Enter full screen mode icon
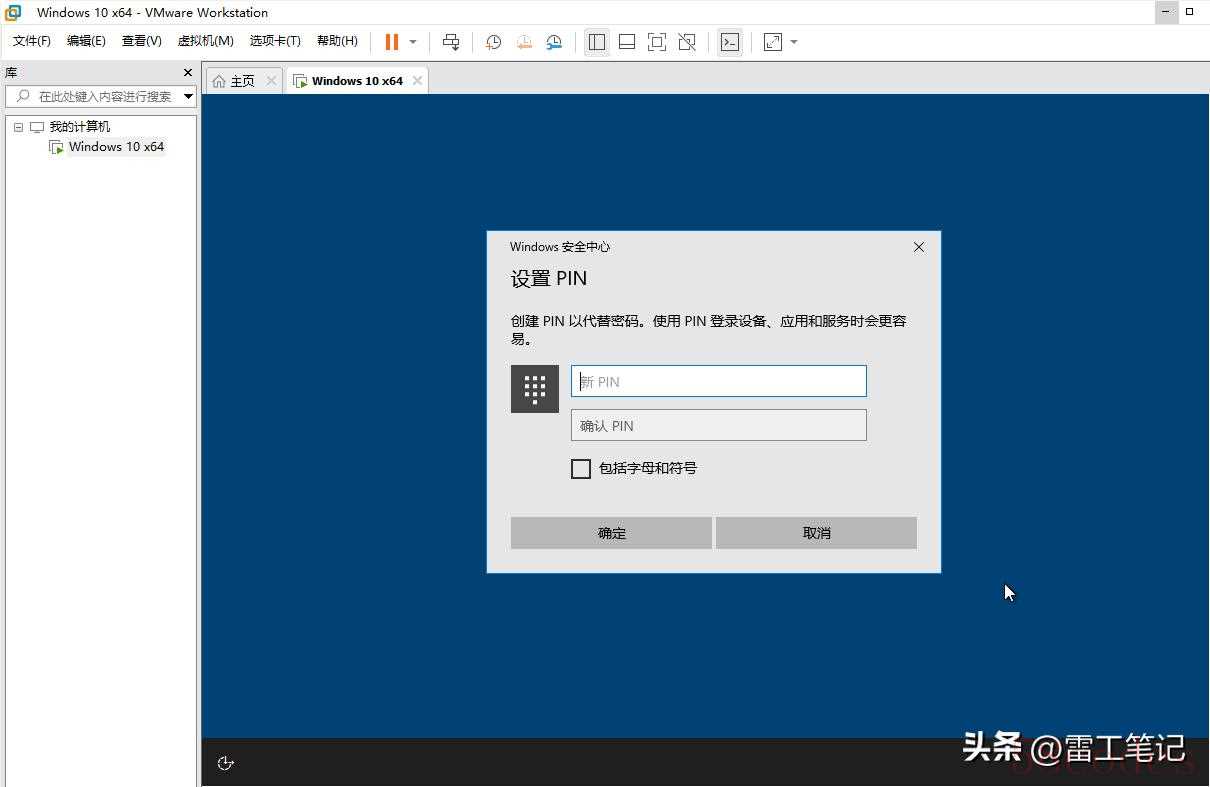 click(657, 42)
